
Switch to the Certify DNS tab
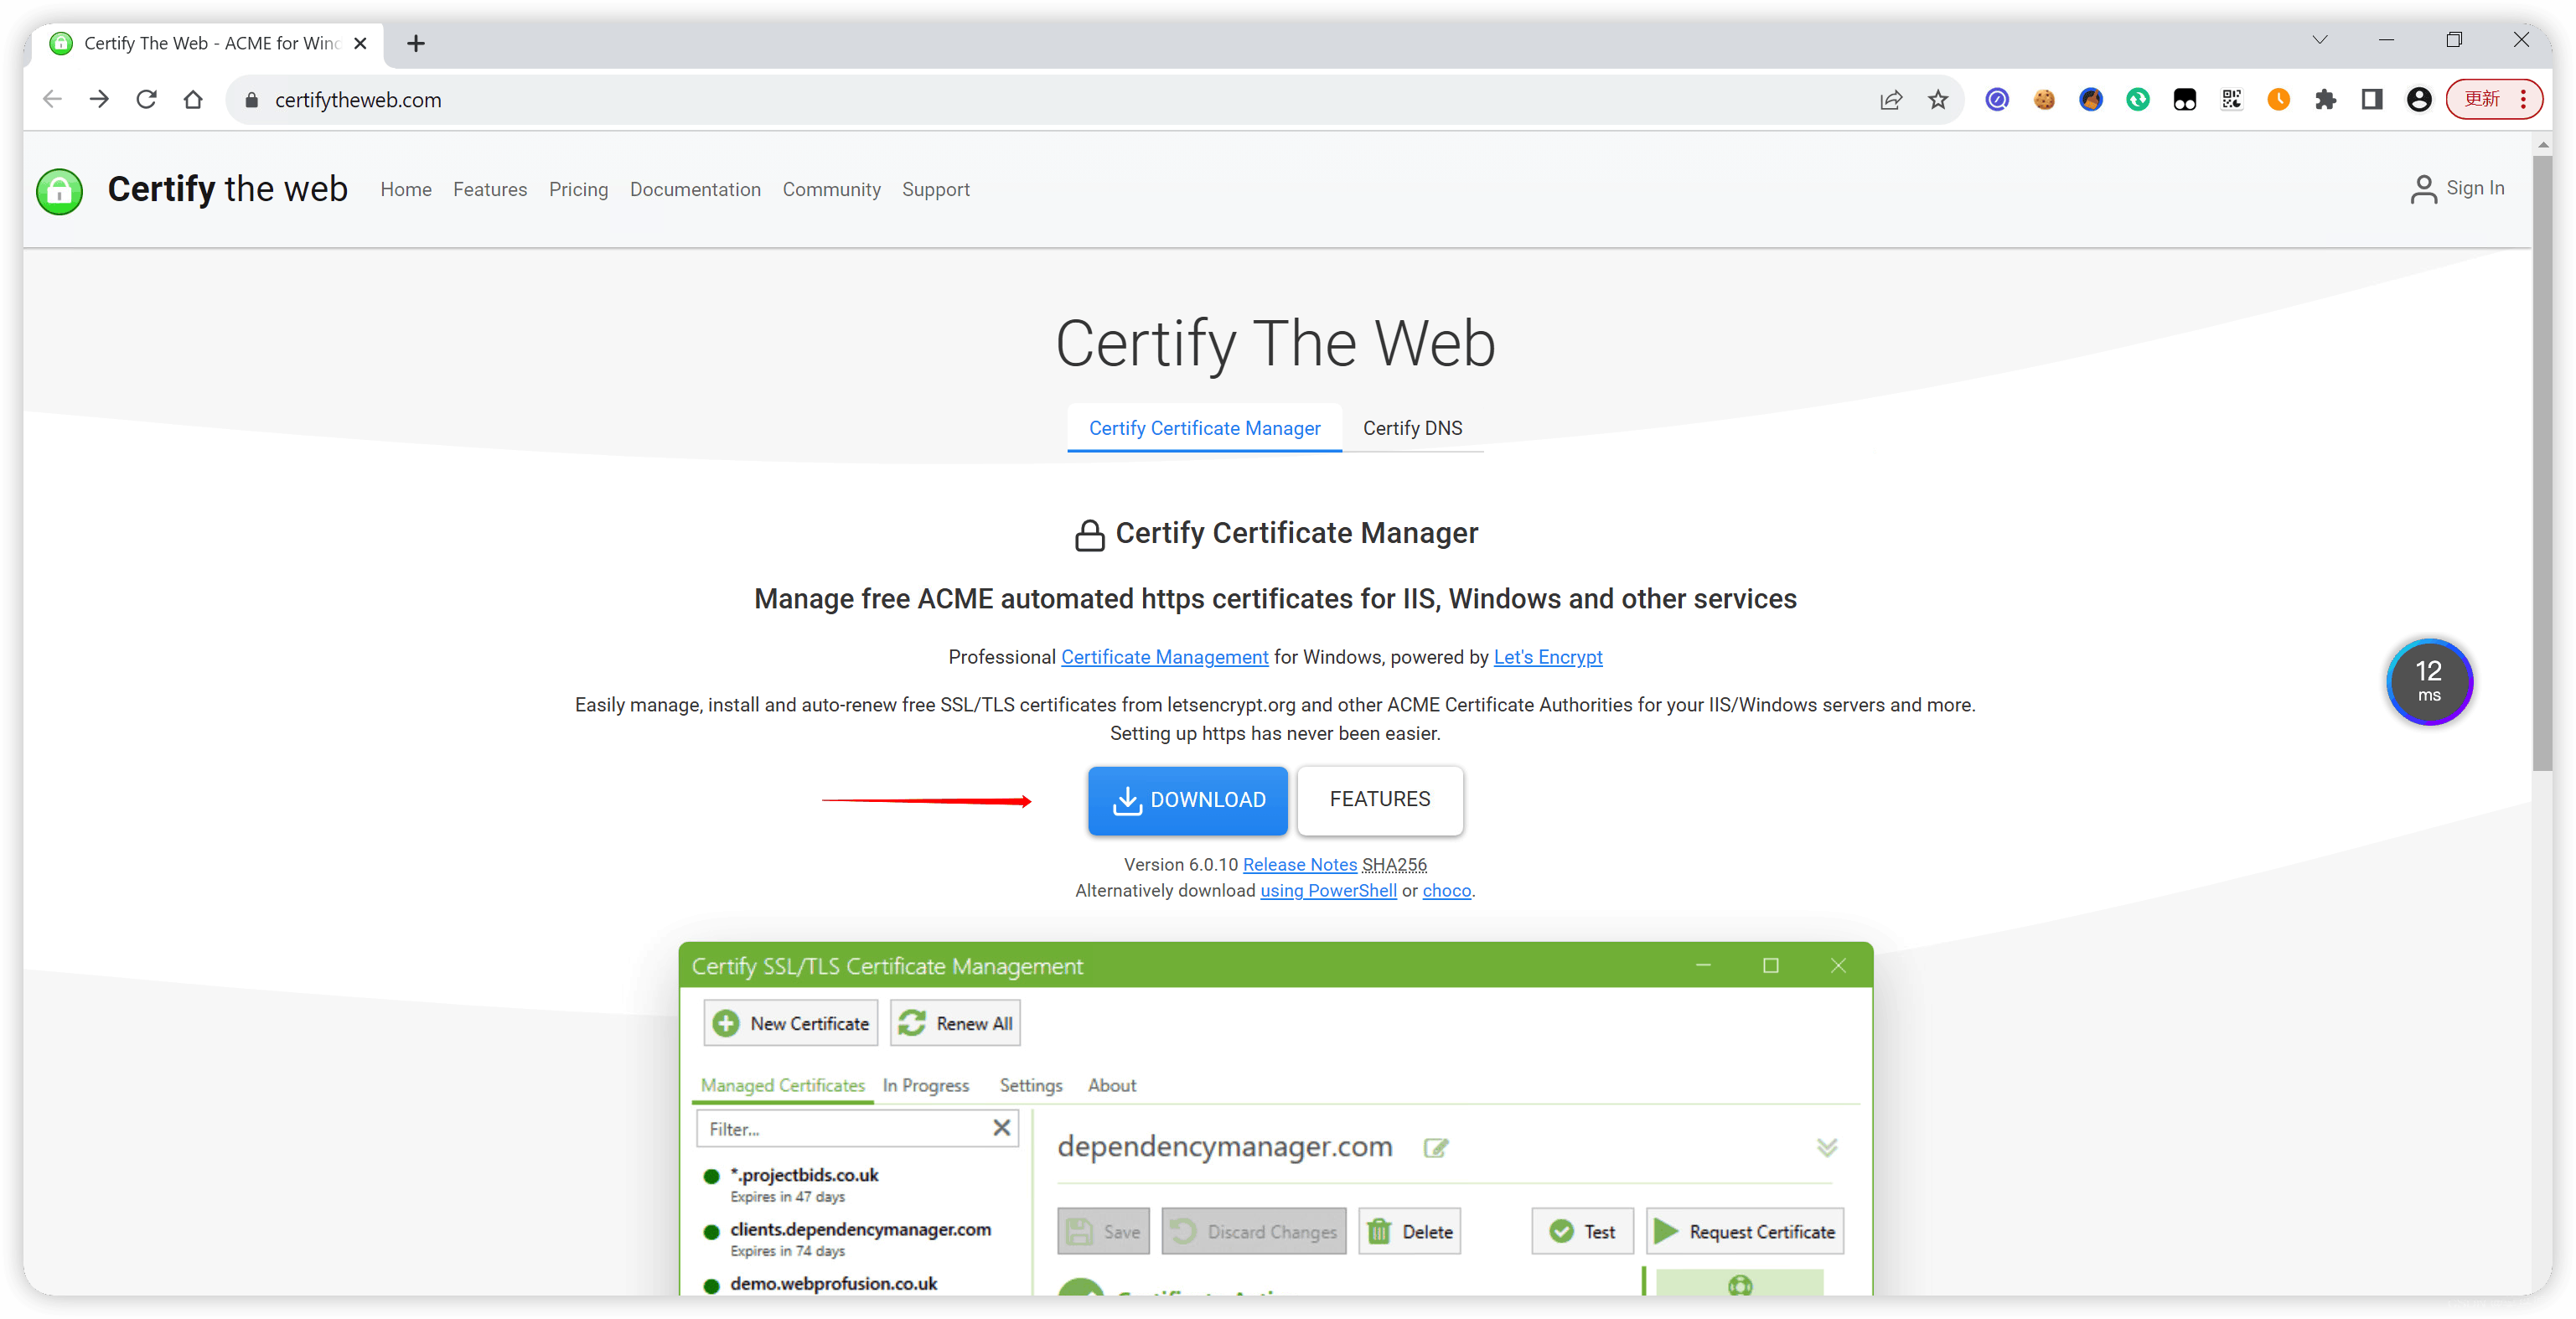click(x=1412, y=428)
